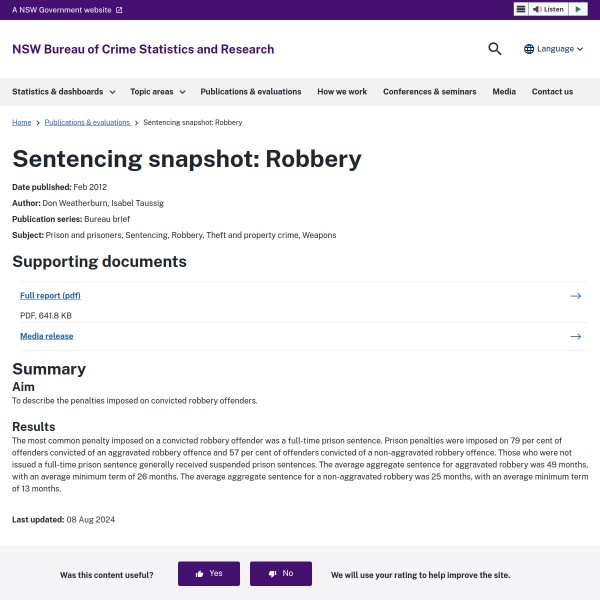Click the NSW Bureau of Crime Statistics site title
This screenshot has width=600, height=600.
(x=143, y=49)
